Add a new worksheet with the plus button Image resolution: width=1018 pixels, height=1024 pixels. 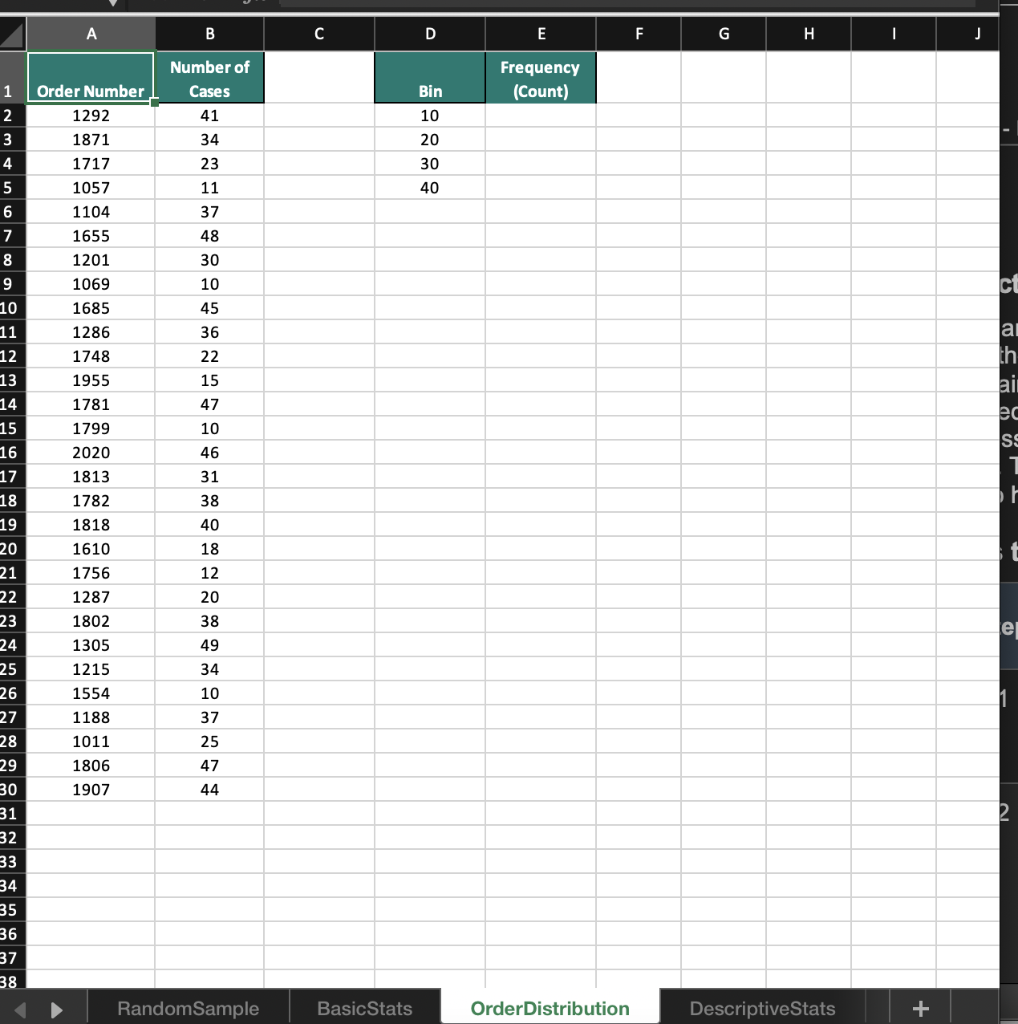[x=919, y=1008]
